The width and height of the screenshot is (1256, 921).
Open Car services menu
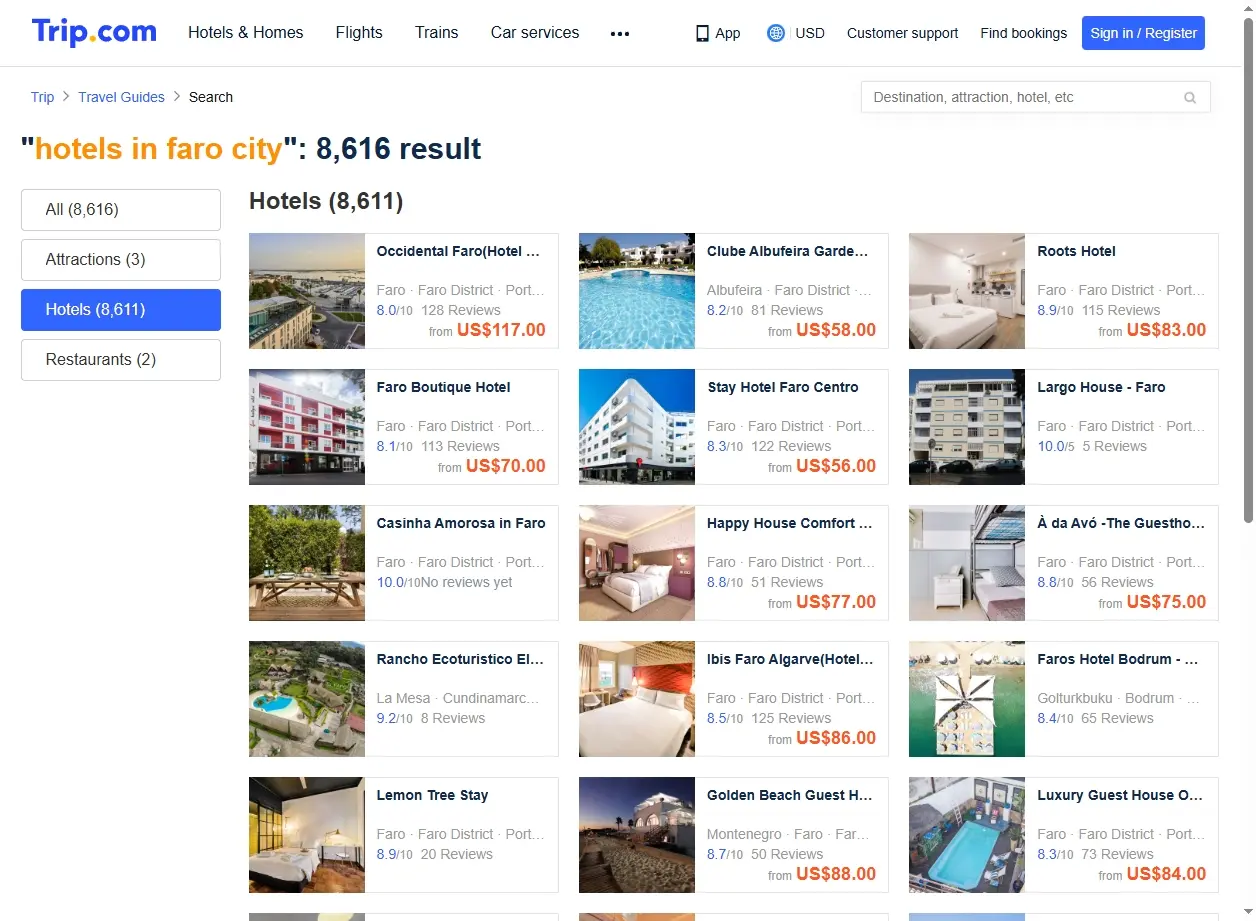535,33
